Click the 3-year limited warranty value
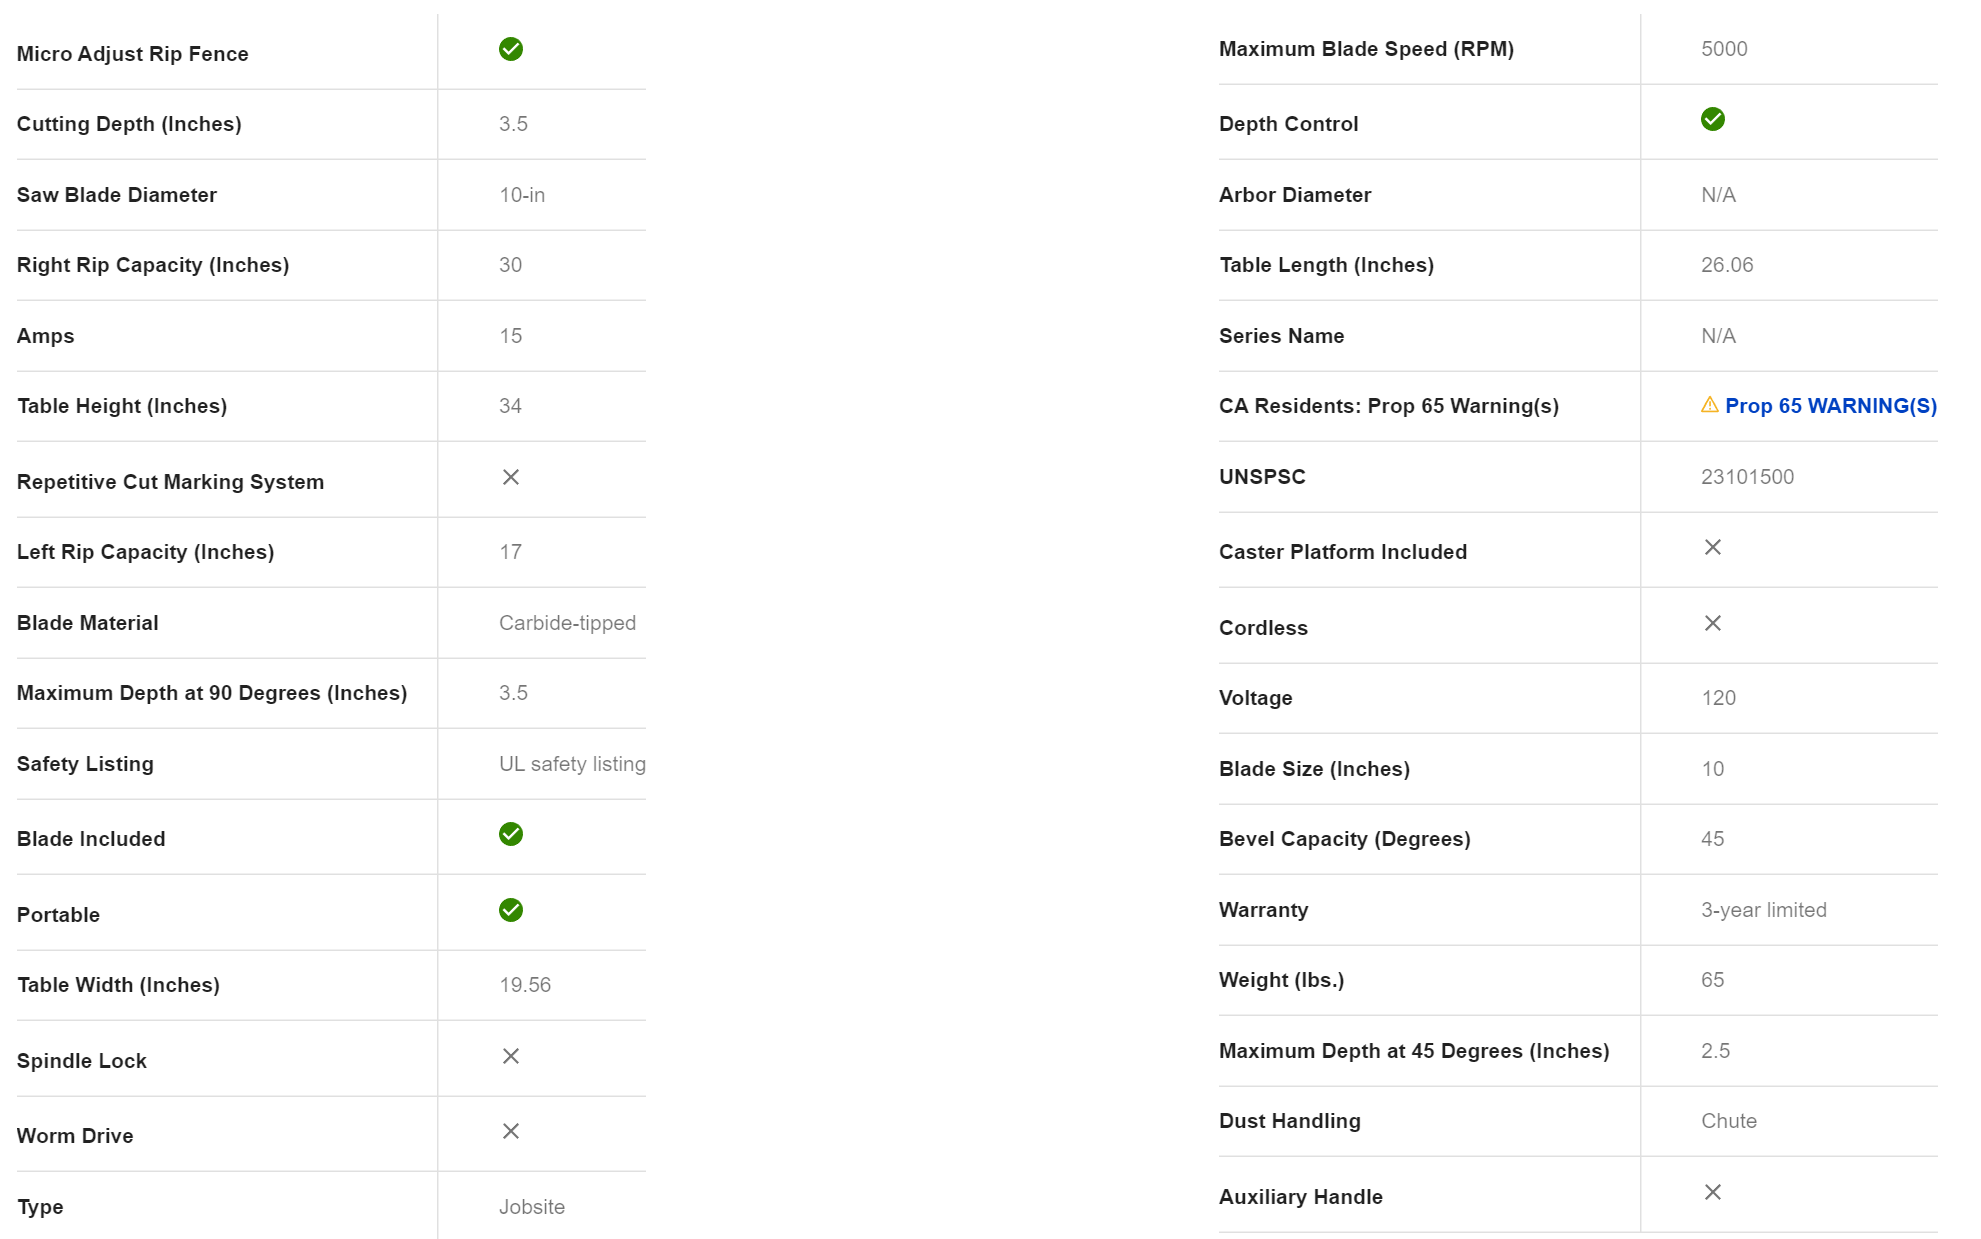 point(1764,910)
